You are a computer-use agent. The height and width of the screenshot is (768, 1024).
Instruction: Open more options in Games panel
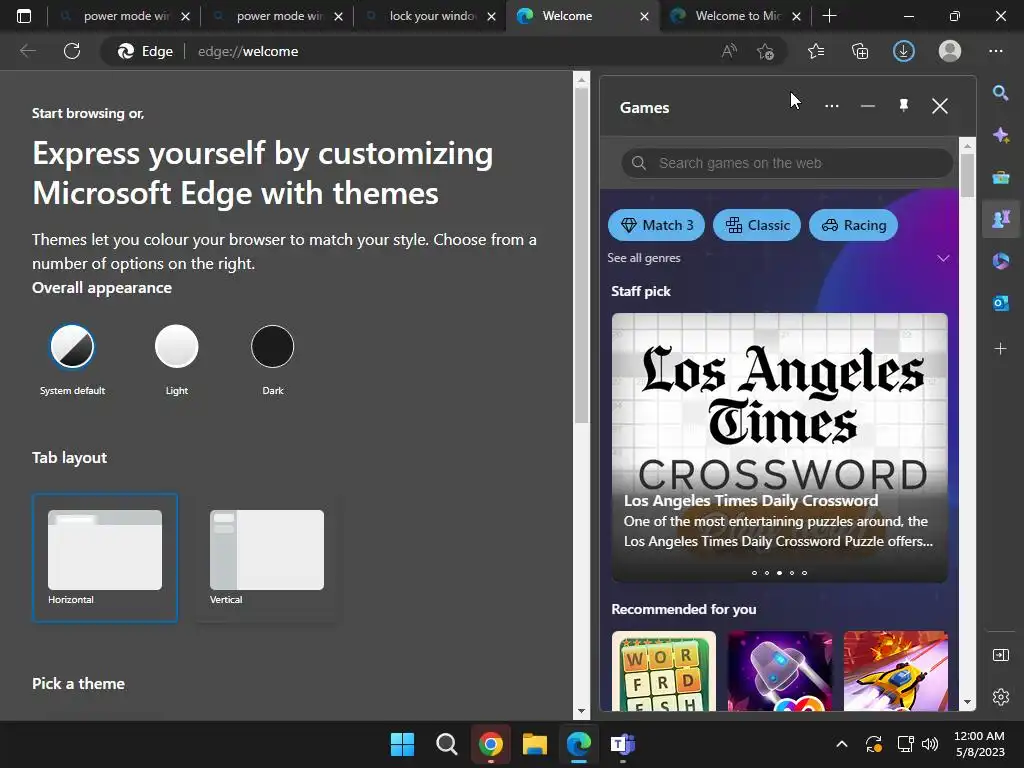(x=831, y=106)
